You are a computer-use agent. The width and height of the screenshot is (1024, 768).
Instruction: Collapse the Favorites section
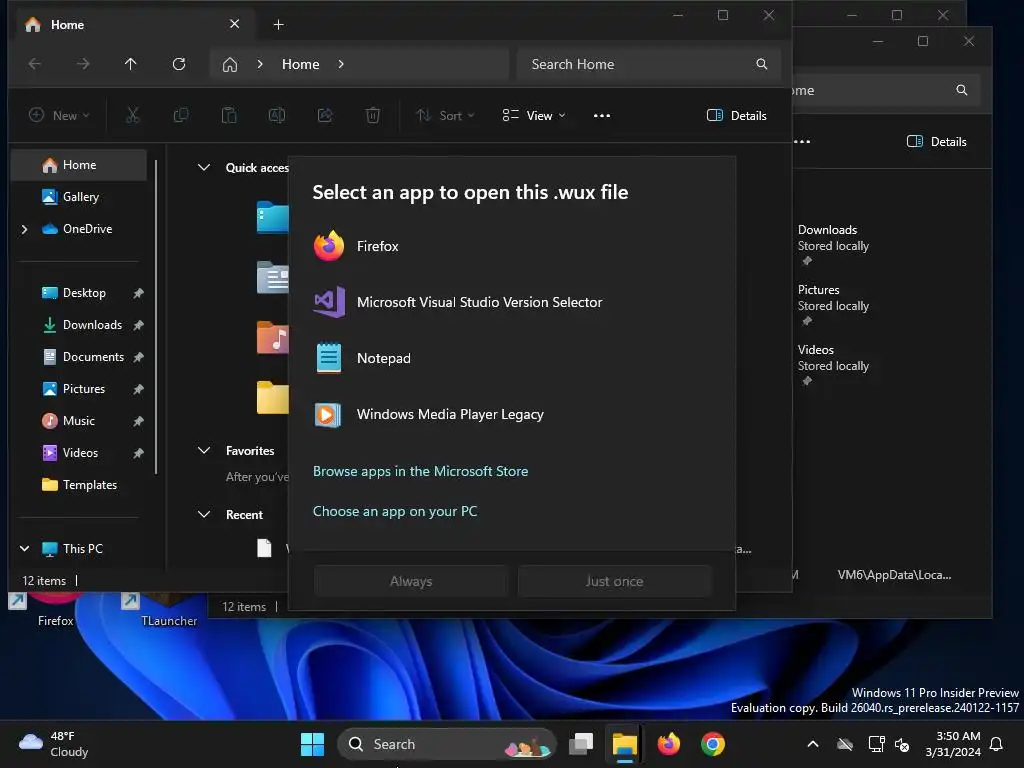(204, 451)
